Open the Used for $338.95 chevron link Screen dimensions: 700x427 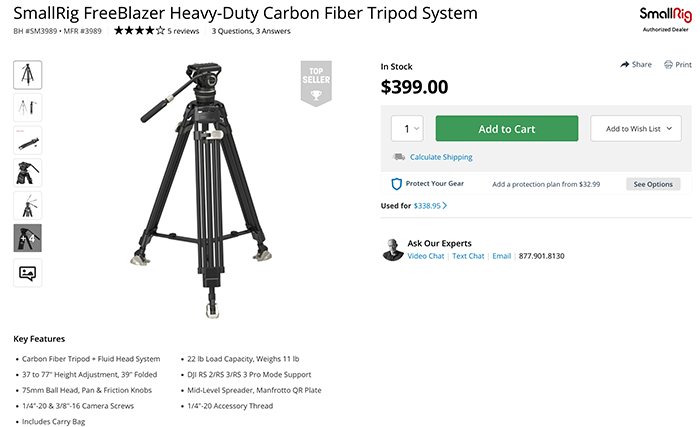click(x=430, y=206)
